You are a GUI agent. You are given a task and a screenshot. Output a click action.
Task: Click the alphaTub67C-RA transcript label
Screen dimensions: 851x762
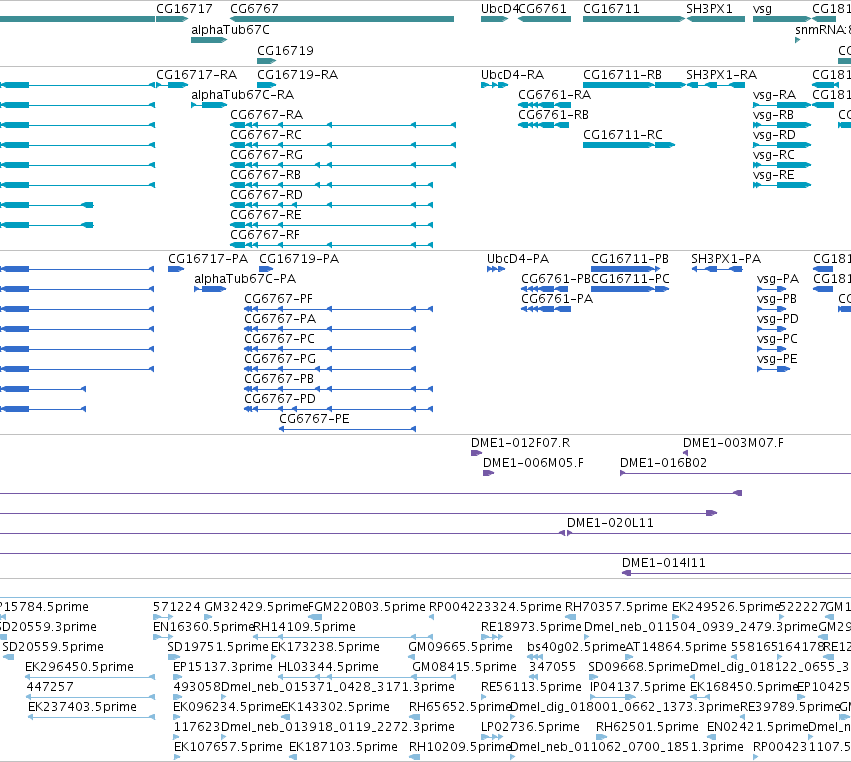coord(242,94)
